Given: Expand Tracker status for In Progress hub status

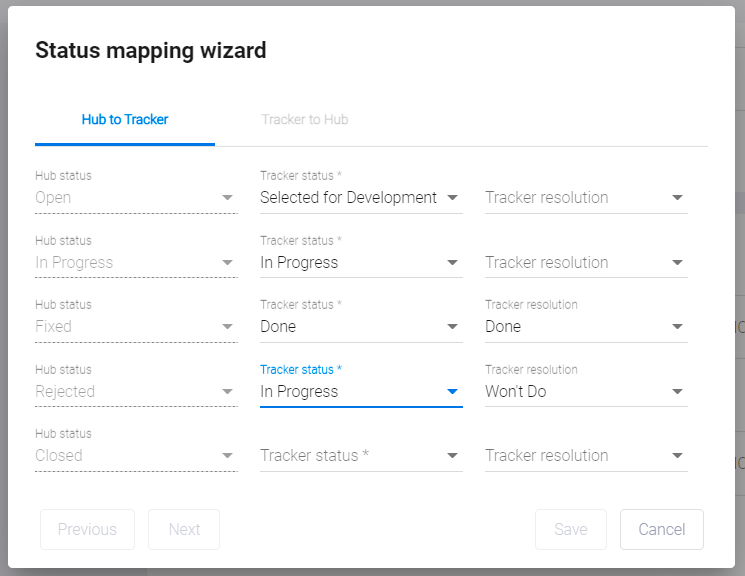Looking at the screenshot, I should 360,263.
